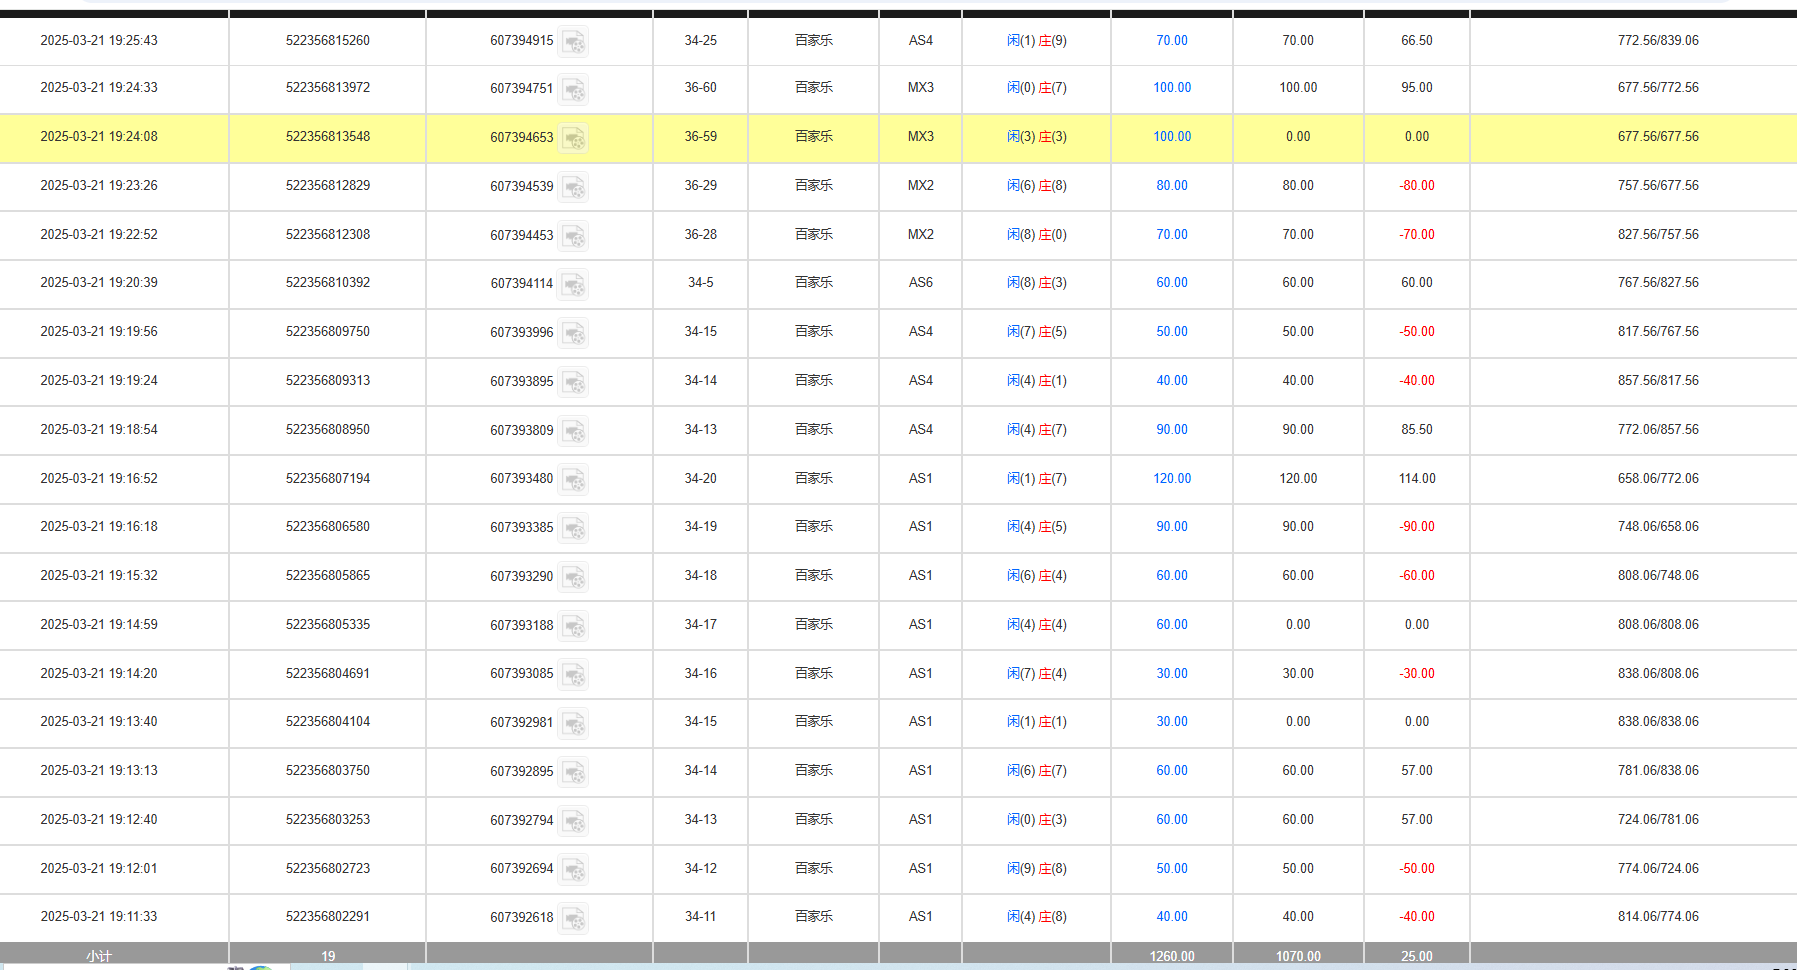Viewport: 1797px width, 970px height.
Task: Click the blue 120.00 bet amount link
Action: point(1172,479)
